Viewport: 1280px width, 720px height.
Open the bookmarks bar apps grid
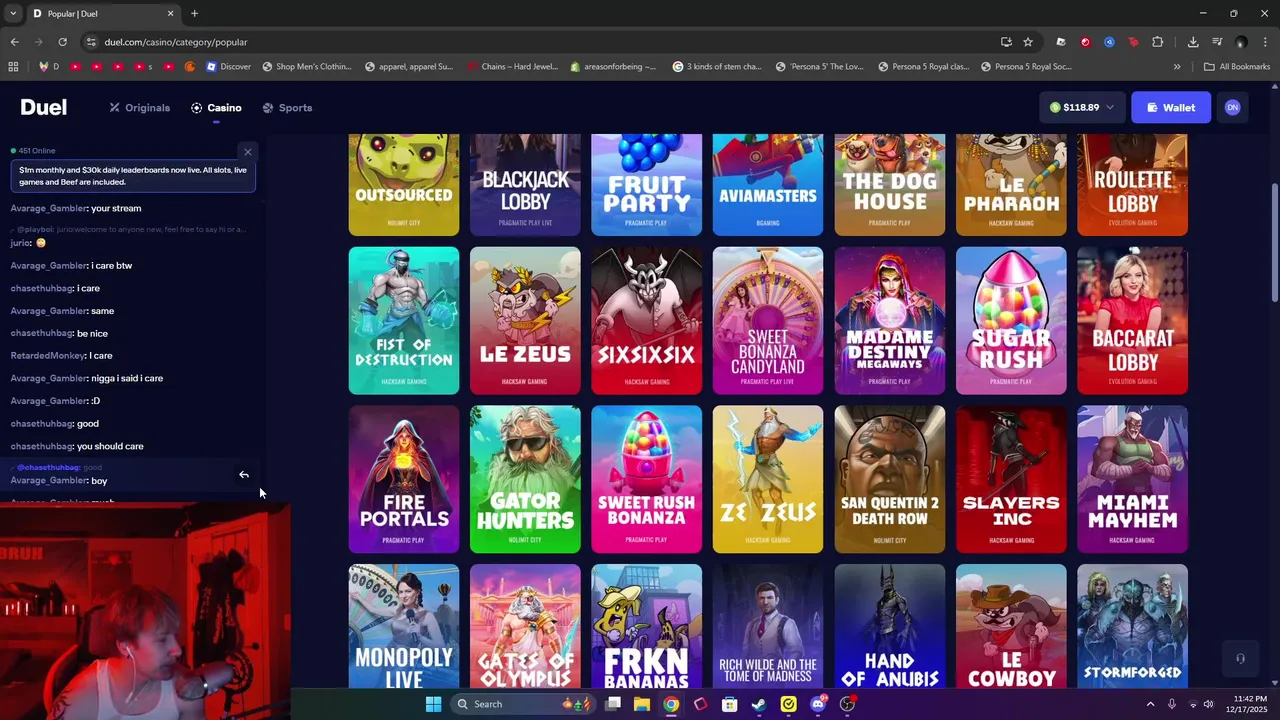click(13, 67)
